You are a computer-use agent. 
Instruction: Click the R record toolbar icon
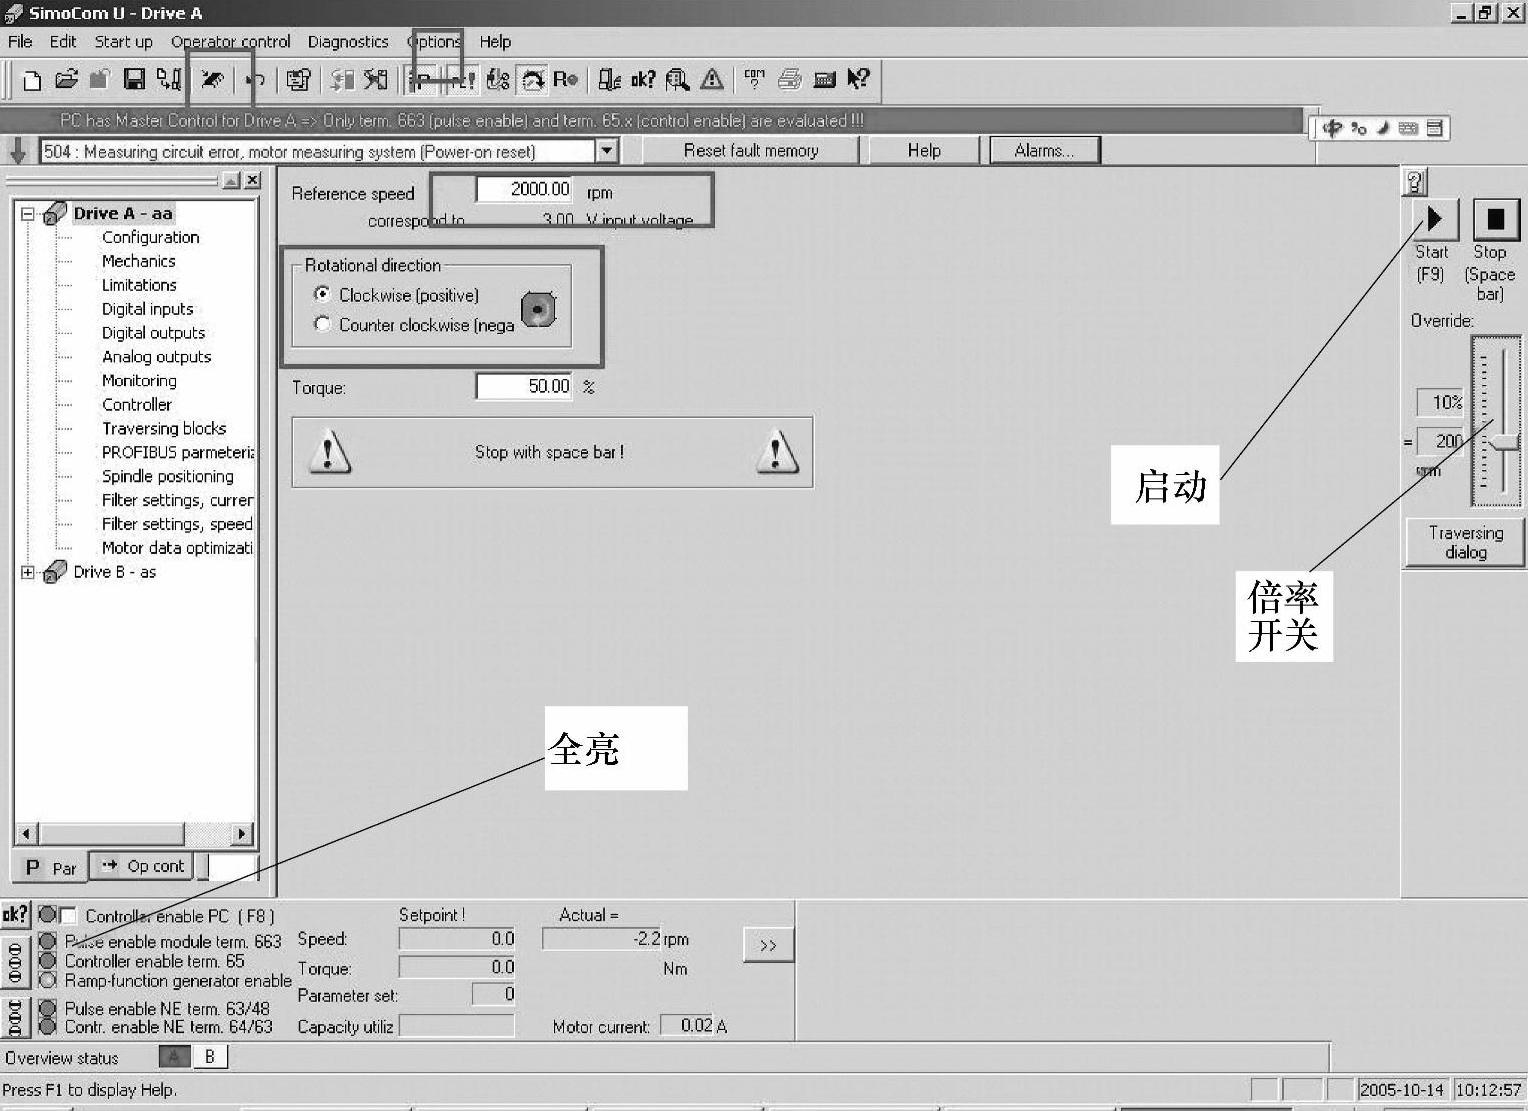[x=565, y=79]
